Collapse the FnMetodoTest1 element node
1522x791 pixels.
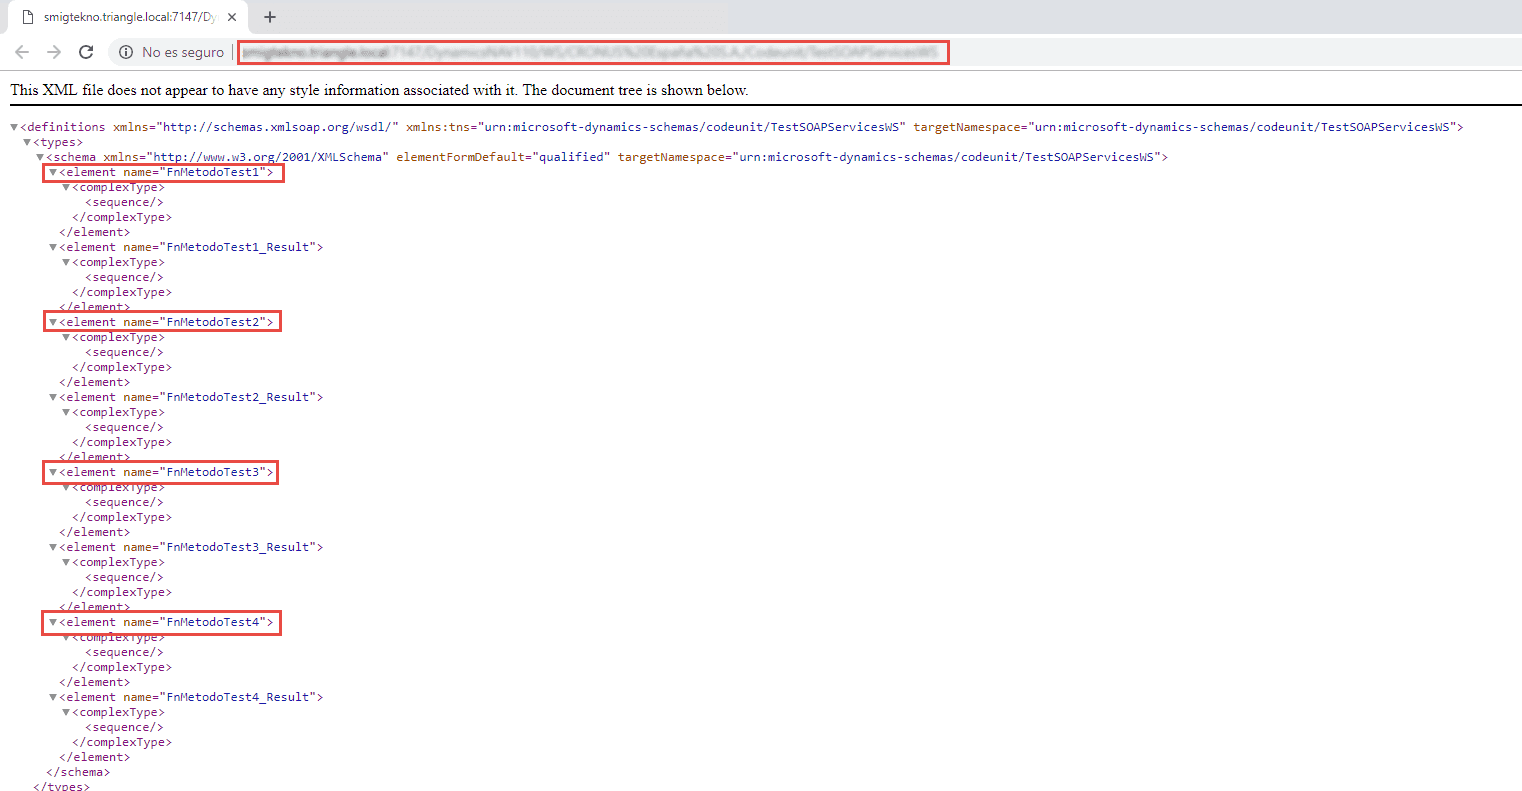(52, 172)
